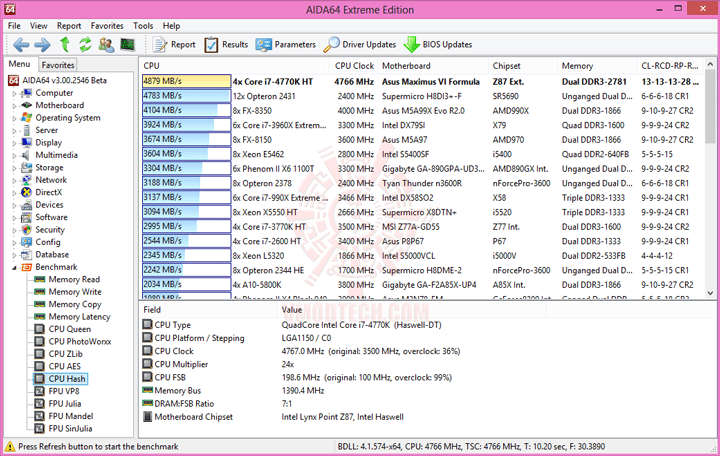
Task: Check for BIOS Updates
Action: pos(438,45)
